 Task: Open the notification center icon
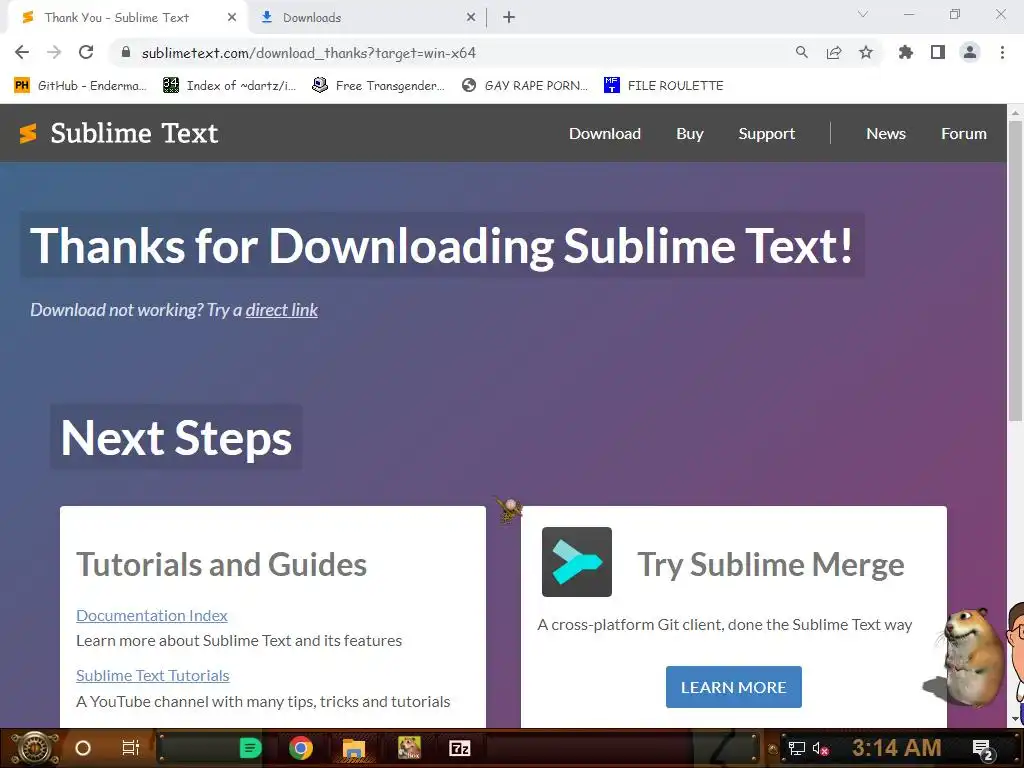pyautogui.click(x=983, y=750)
